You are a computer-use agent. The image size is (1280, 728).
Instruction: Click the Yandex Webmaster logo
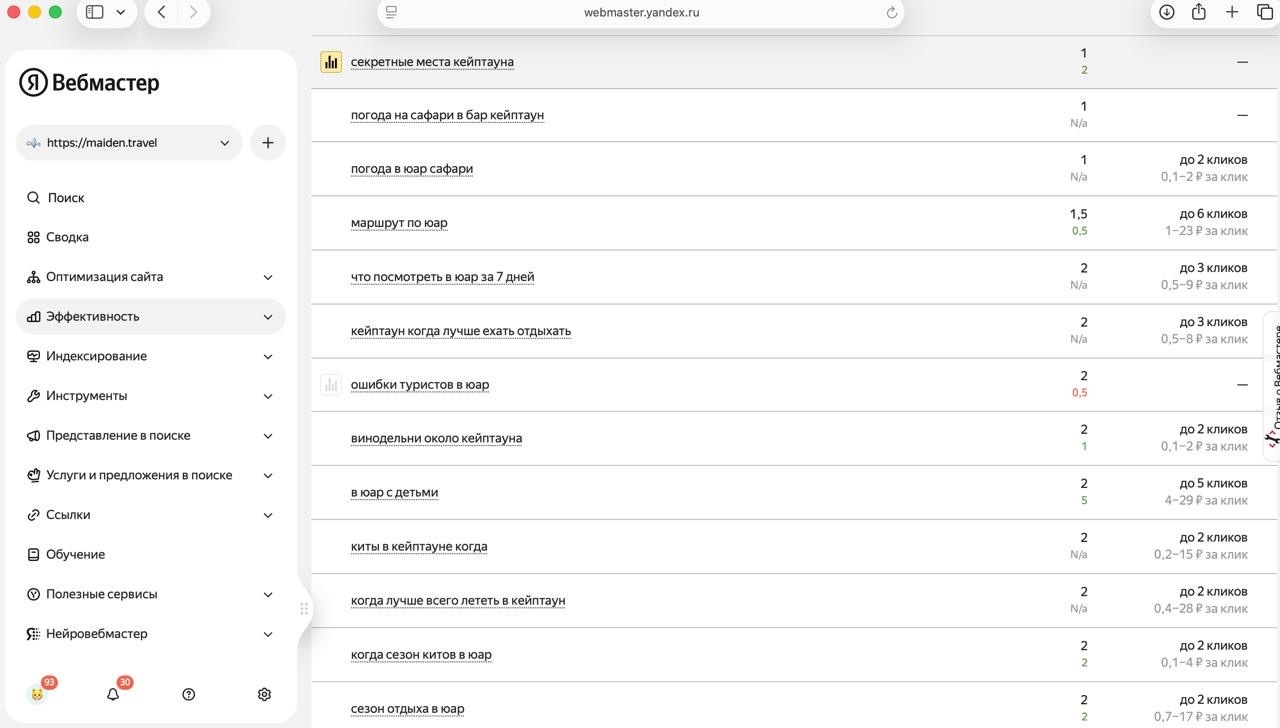[89, 82]
